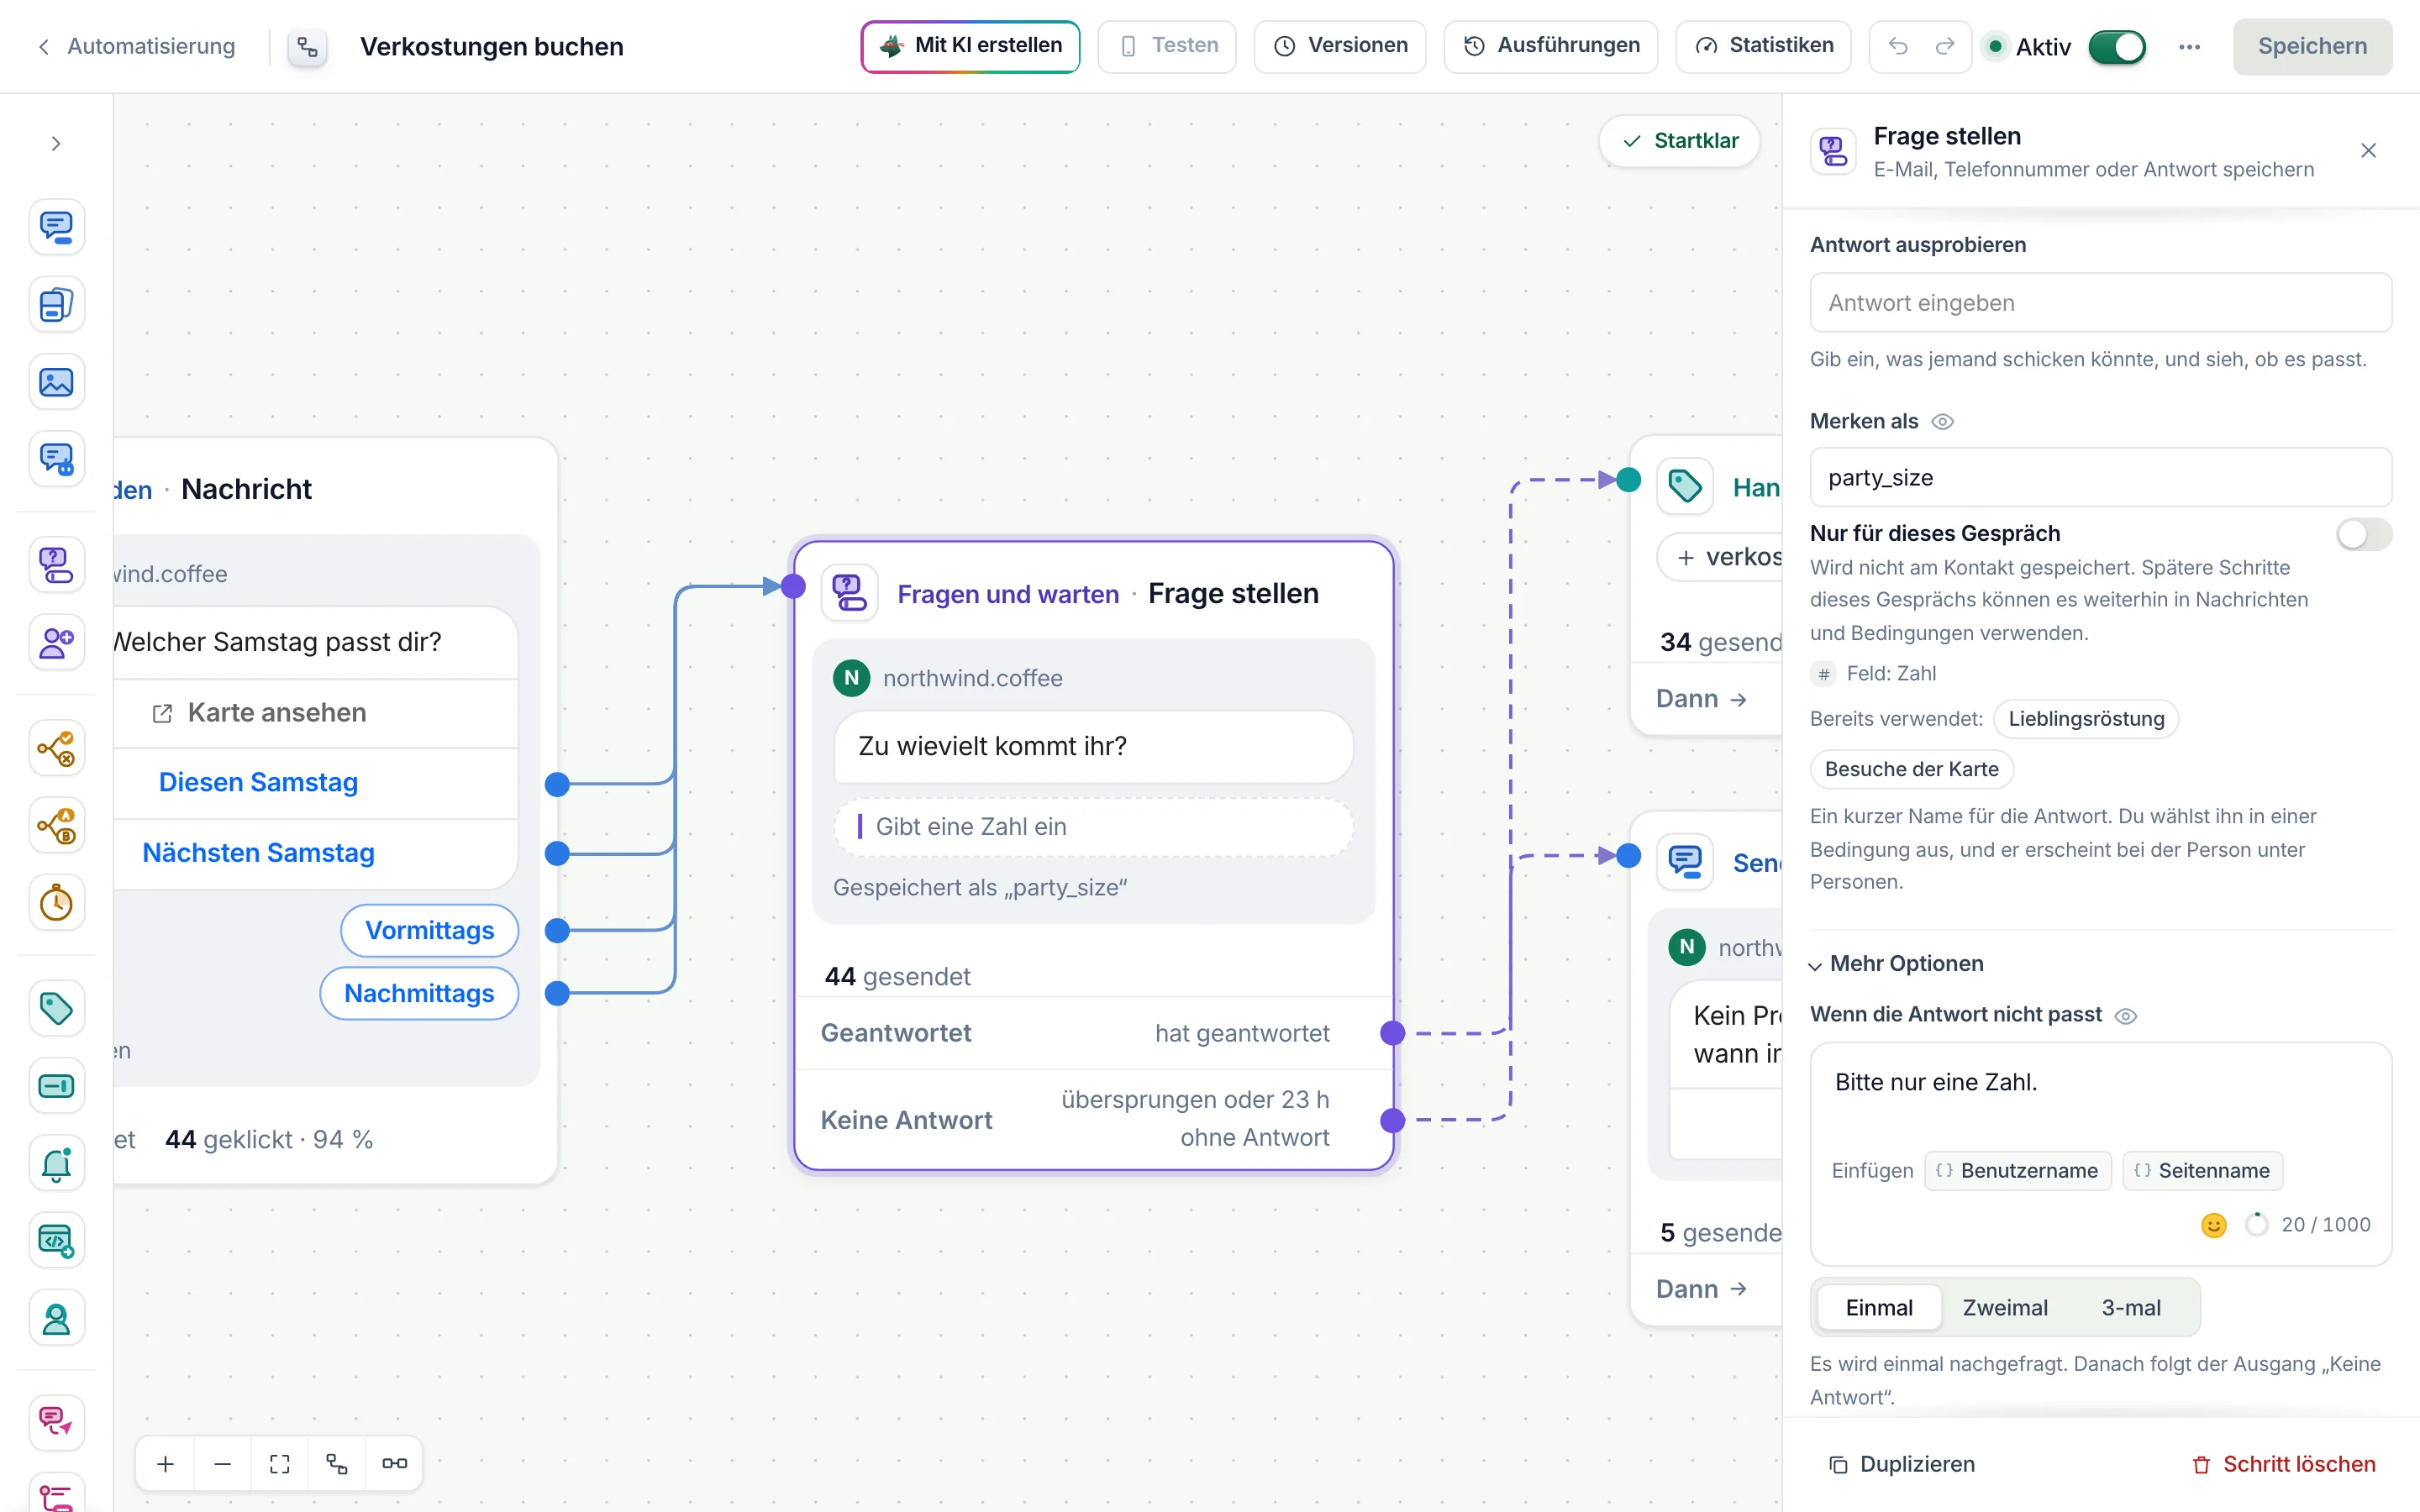This screenshot has height=1512, width=2420.
Task: Close the Frage stellen panel
Action: pyautogui.click(x=2368, y=151)
